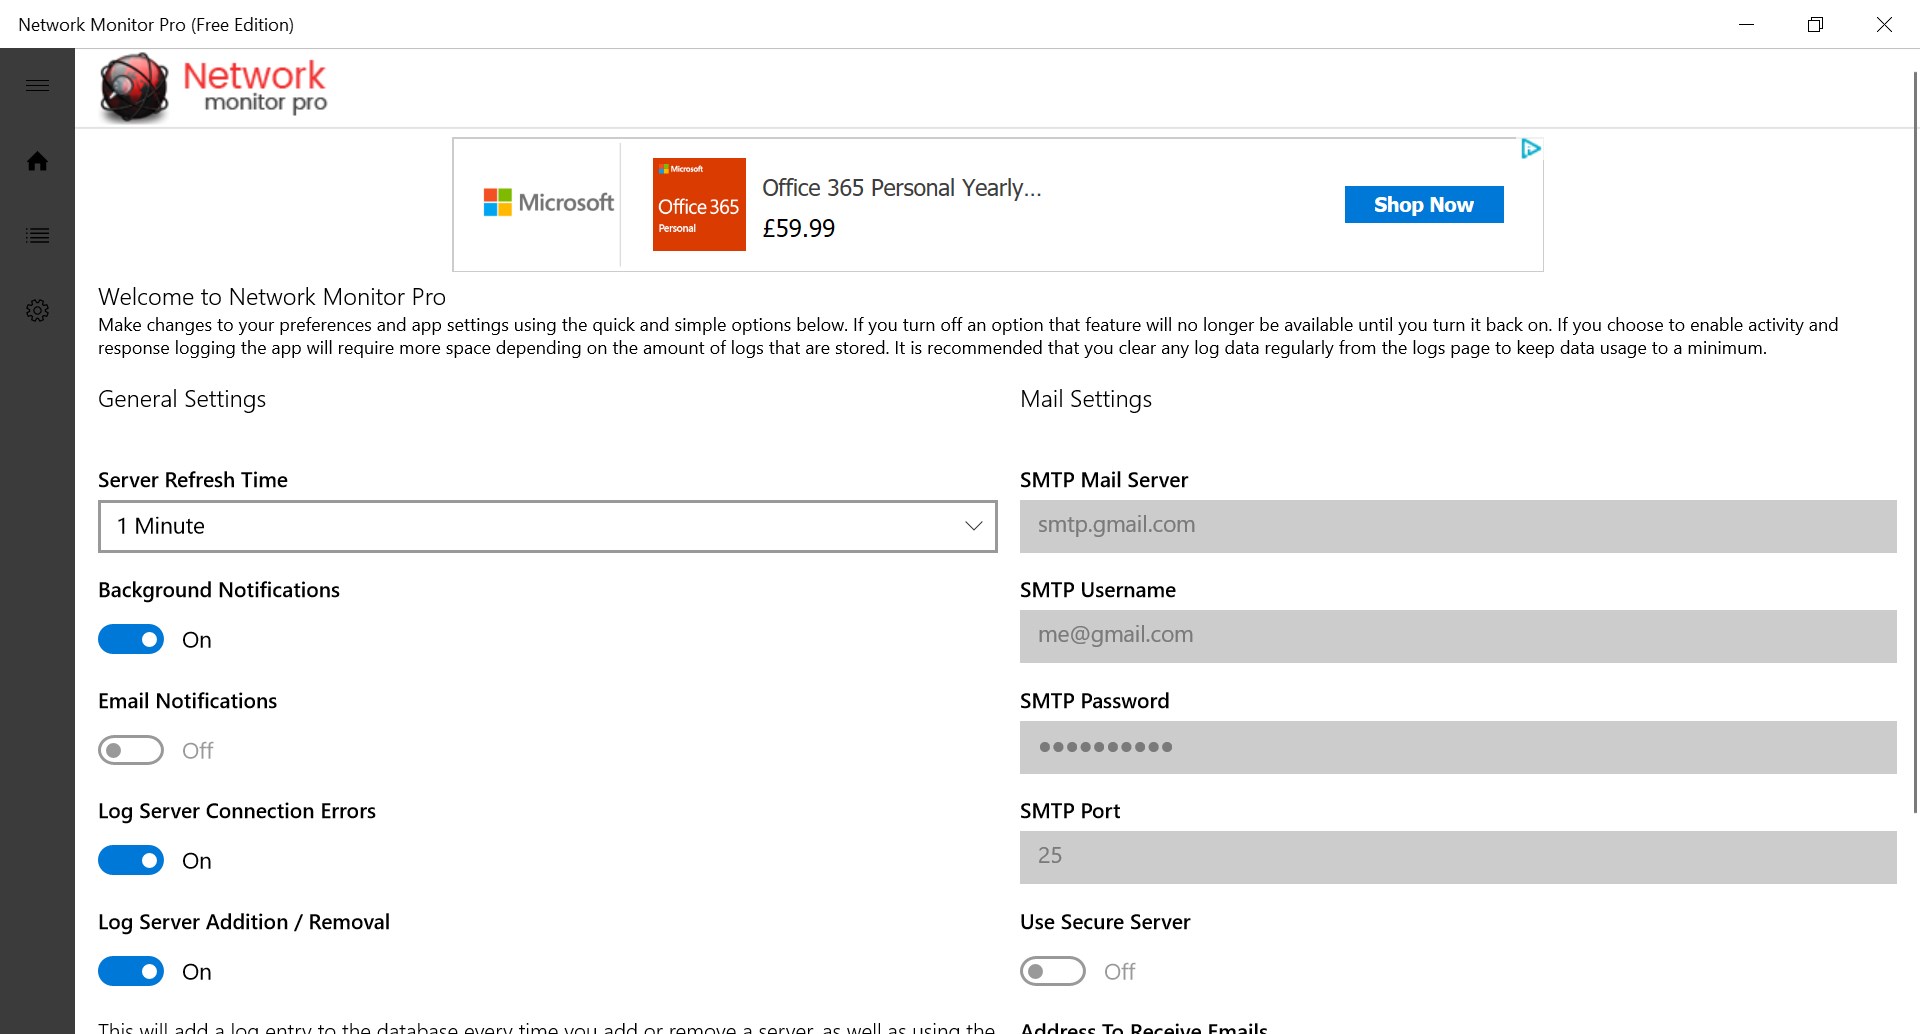Turn off Background Notifications toggle

pyautogui.click(x=131, y=640)
